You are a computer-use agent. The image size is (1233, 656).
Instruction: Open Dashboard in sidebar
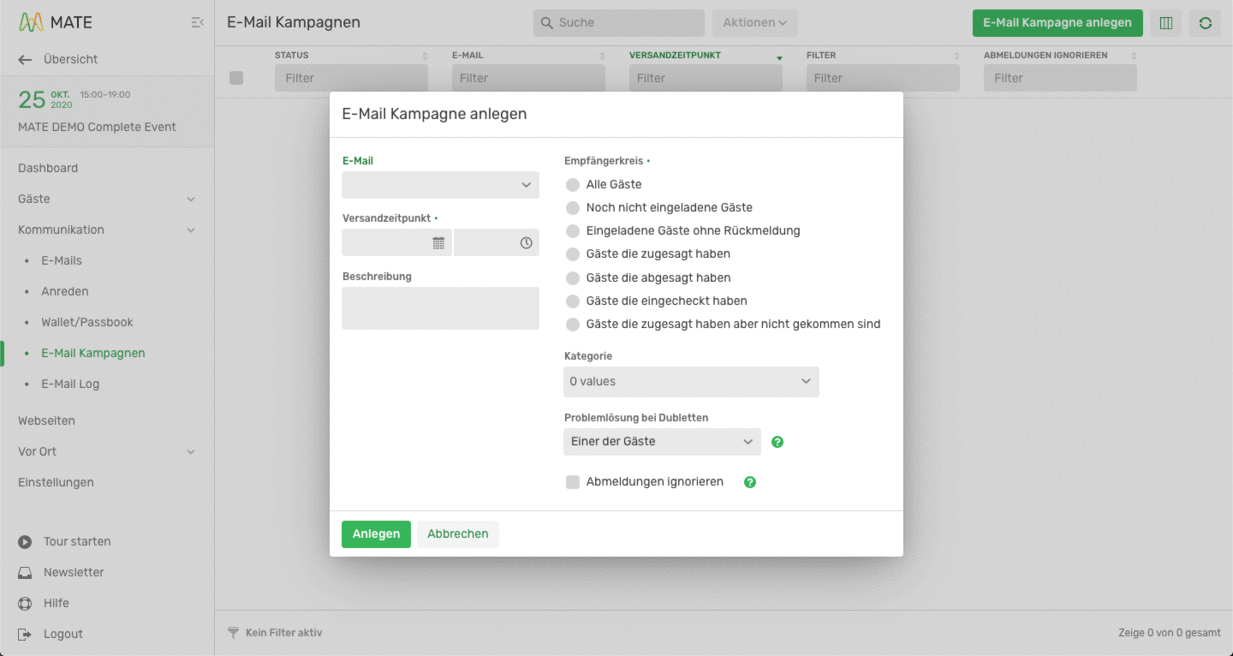point(48,168)
